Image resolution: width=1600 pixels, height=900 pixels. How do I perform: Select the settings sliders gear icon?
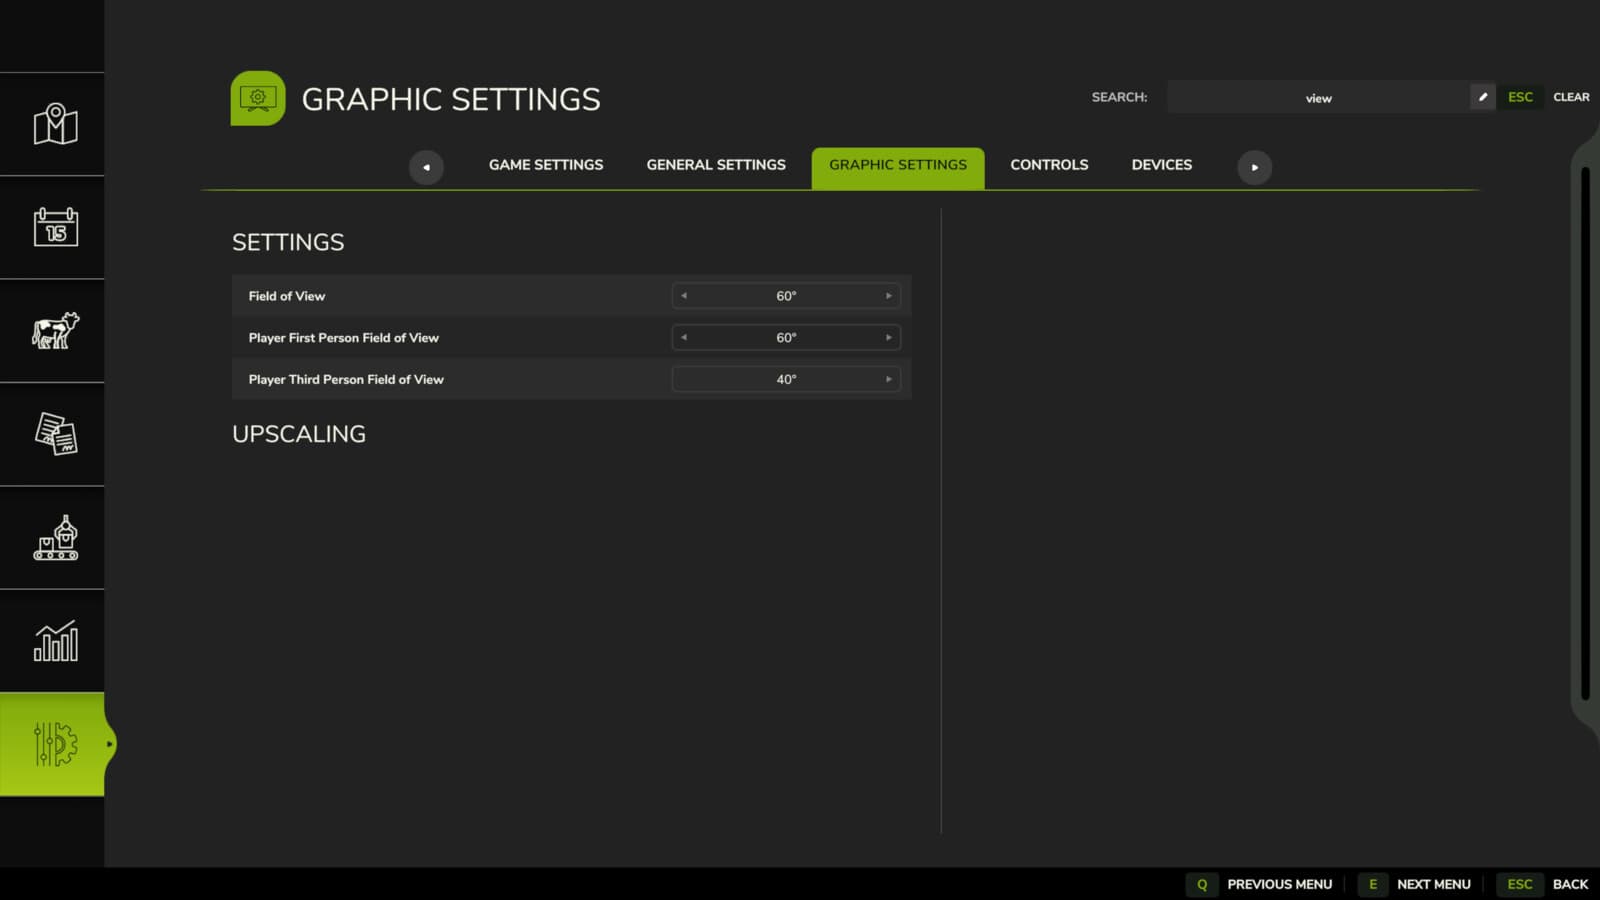click(x=55, y=744)
